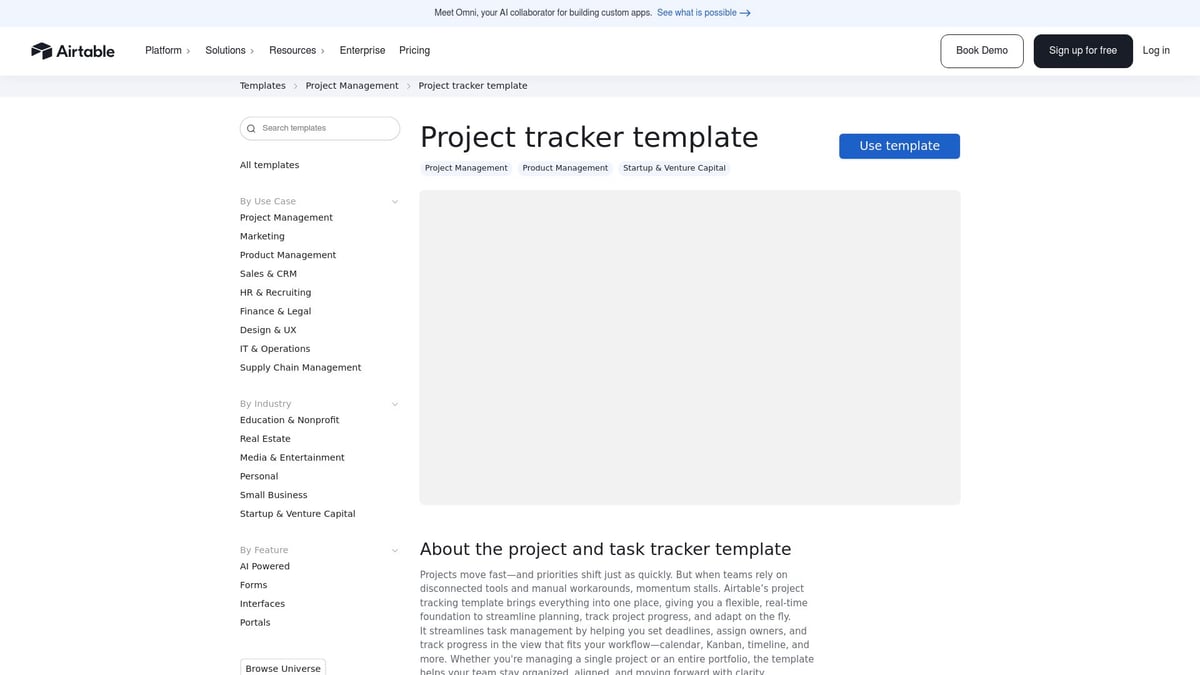Screen dimensions: 1200x675
Task: Click the blue Use template button
Action: coord(899,145)
